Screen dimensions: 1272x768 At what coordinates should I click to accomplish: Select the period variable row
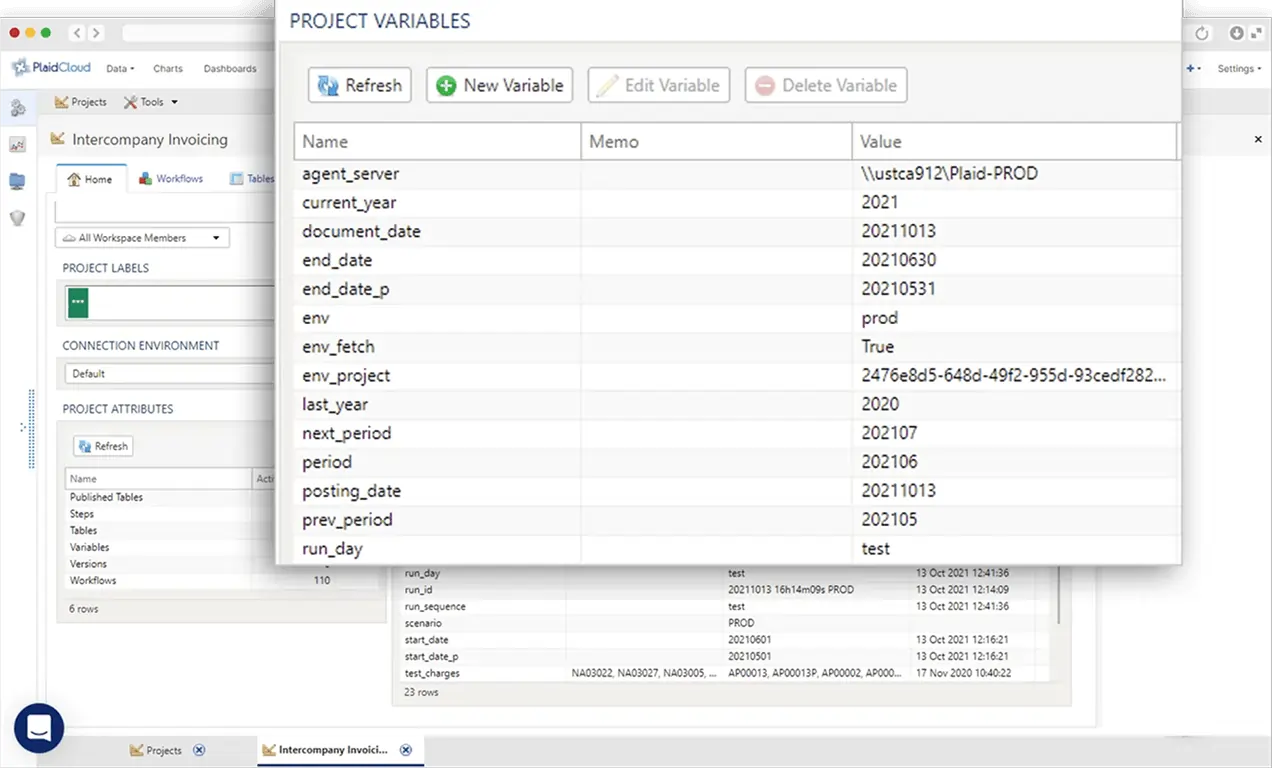pyautogui.click(x=737, y=463)
